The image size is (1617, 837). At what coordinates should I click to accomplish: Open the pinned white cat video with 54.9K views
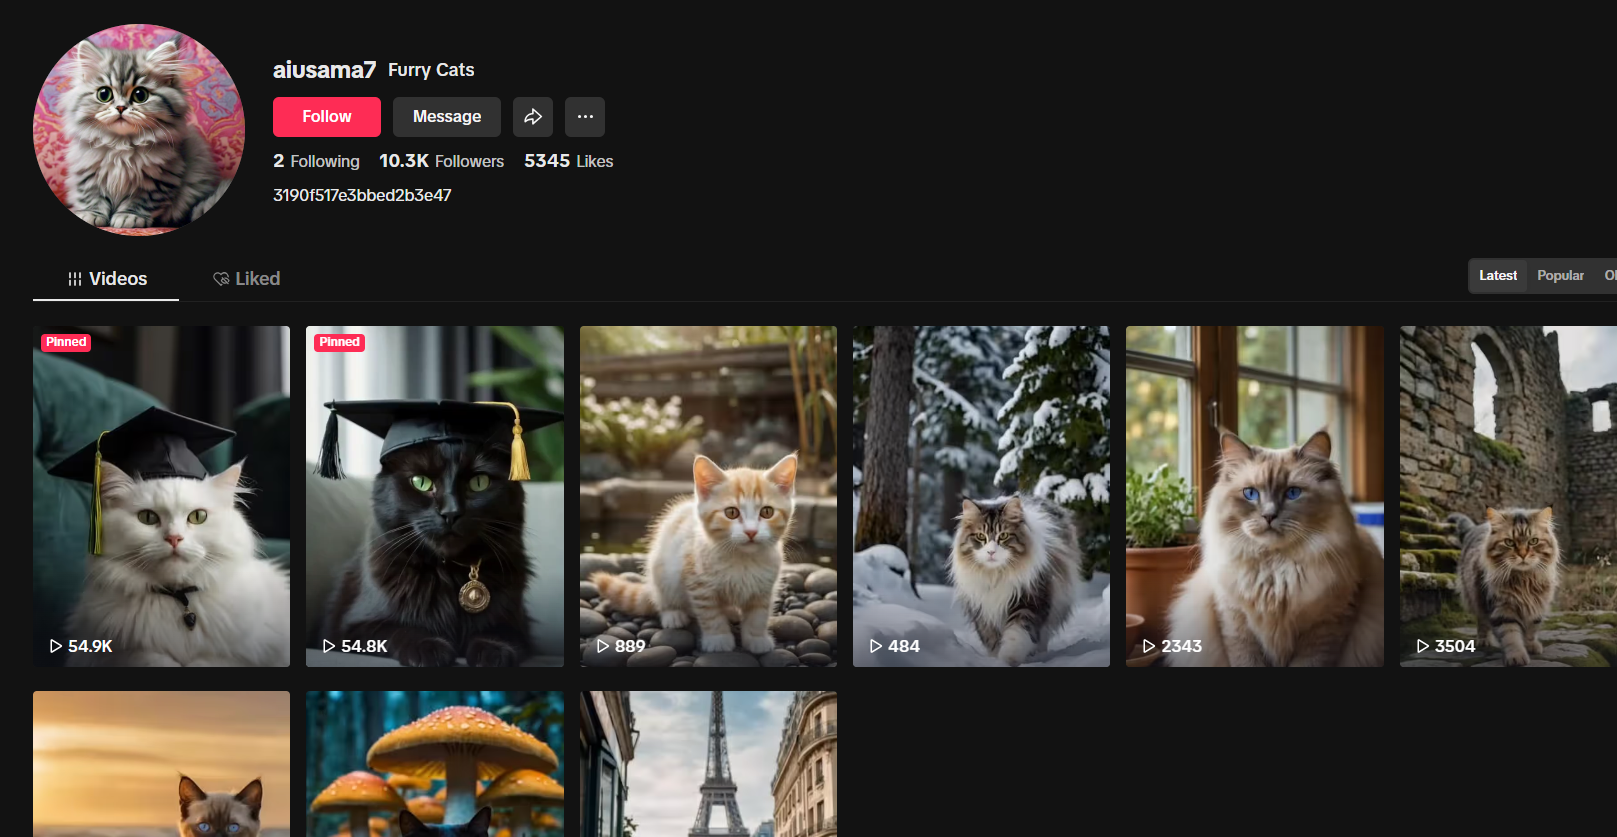(x=161, y=496)
